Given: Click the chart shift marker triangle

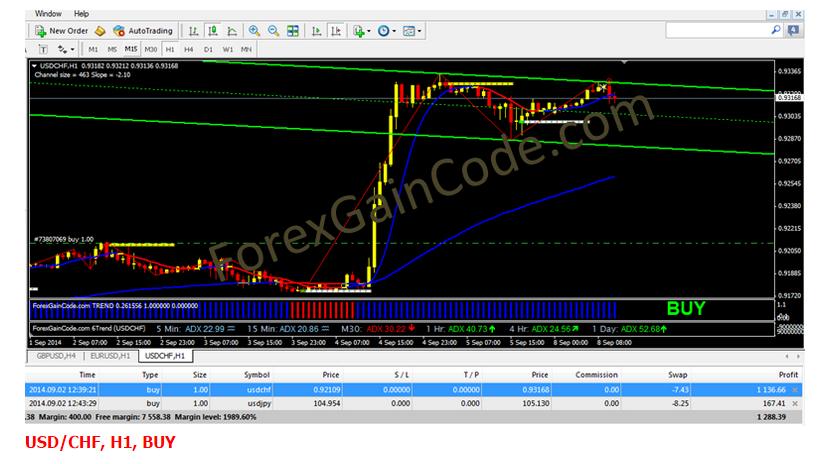Looking at the screenshot, I should pyautogui.click(x=624, y=62).
